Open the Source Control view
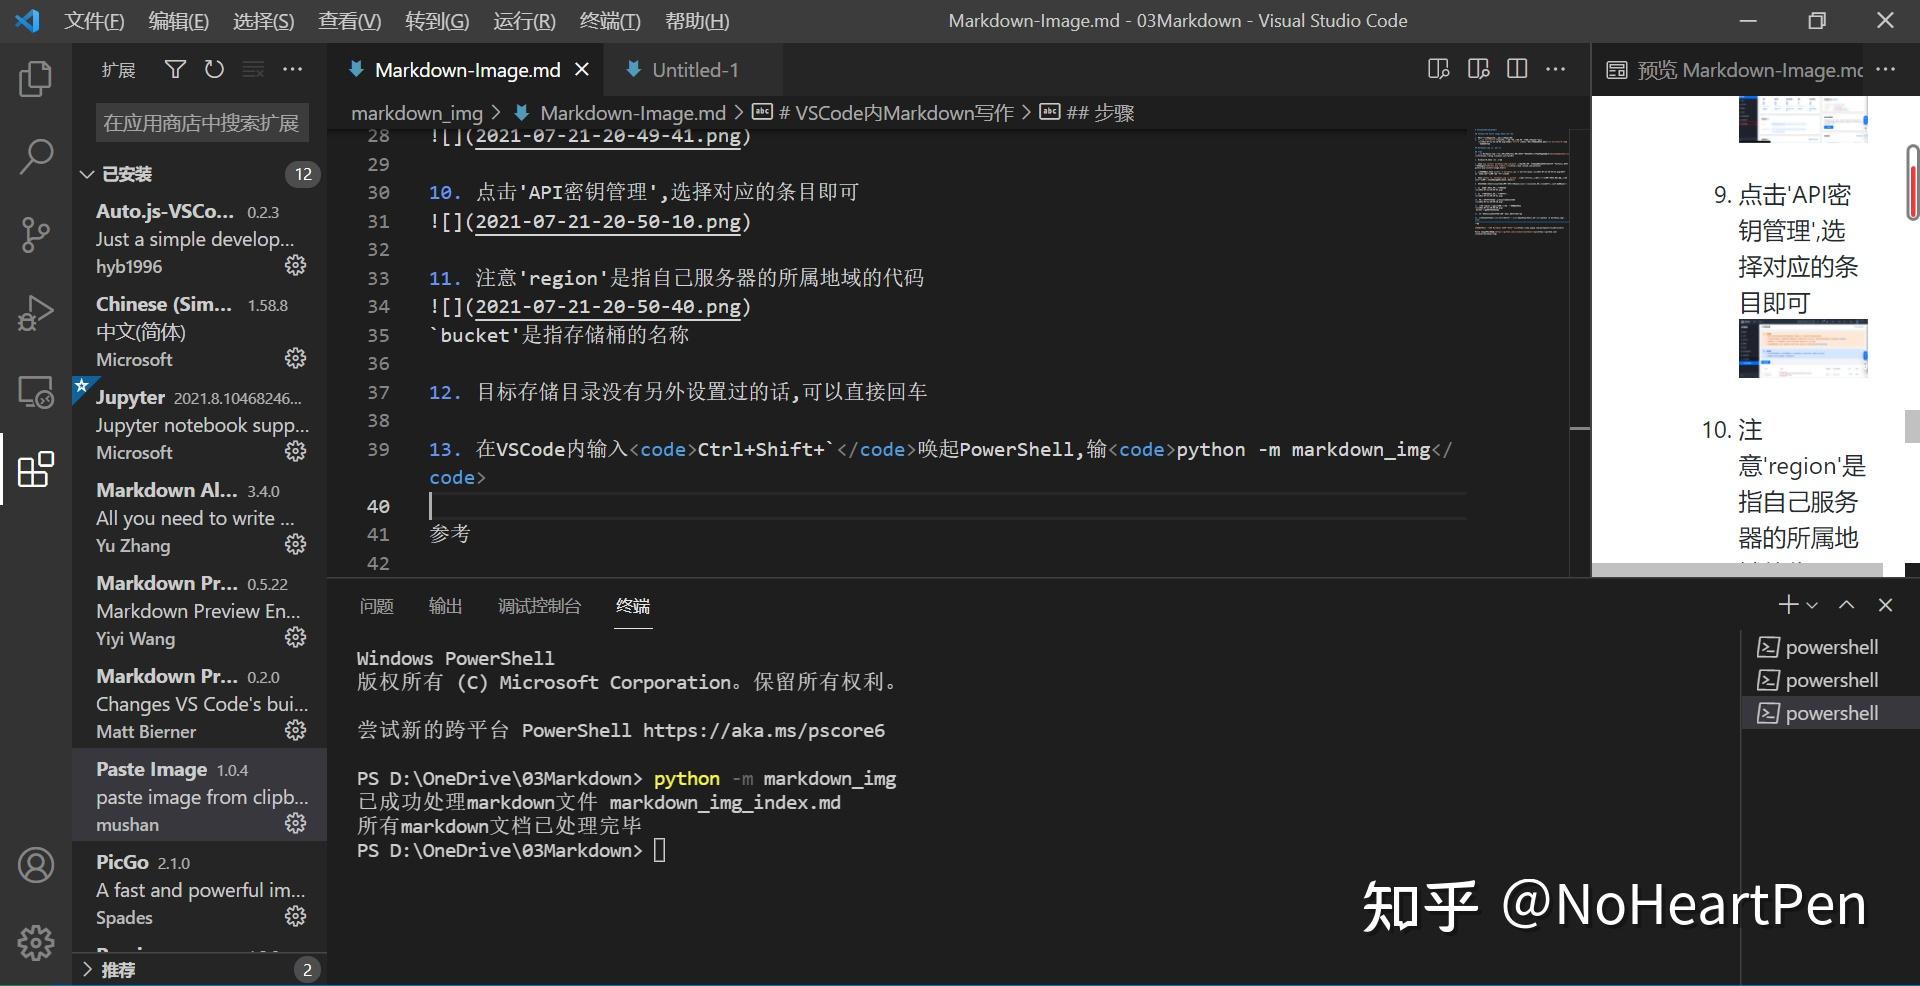The image size is (1920, 986). pos(36,234)
